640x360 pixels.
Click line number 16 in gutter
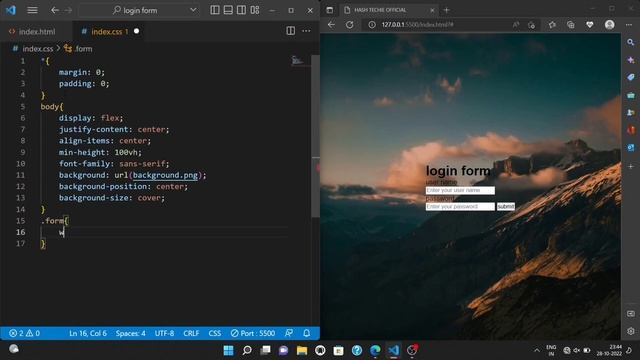point(21,232)
